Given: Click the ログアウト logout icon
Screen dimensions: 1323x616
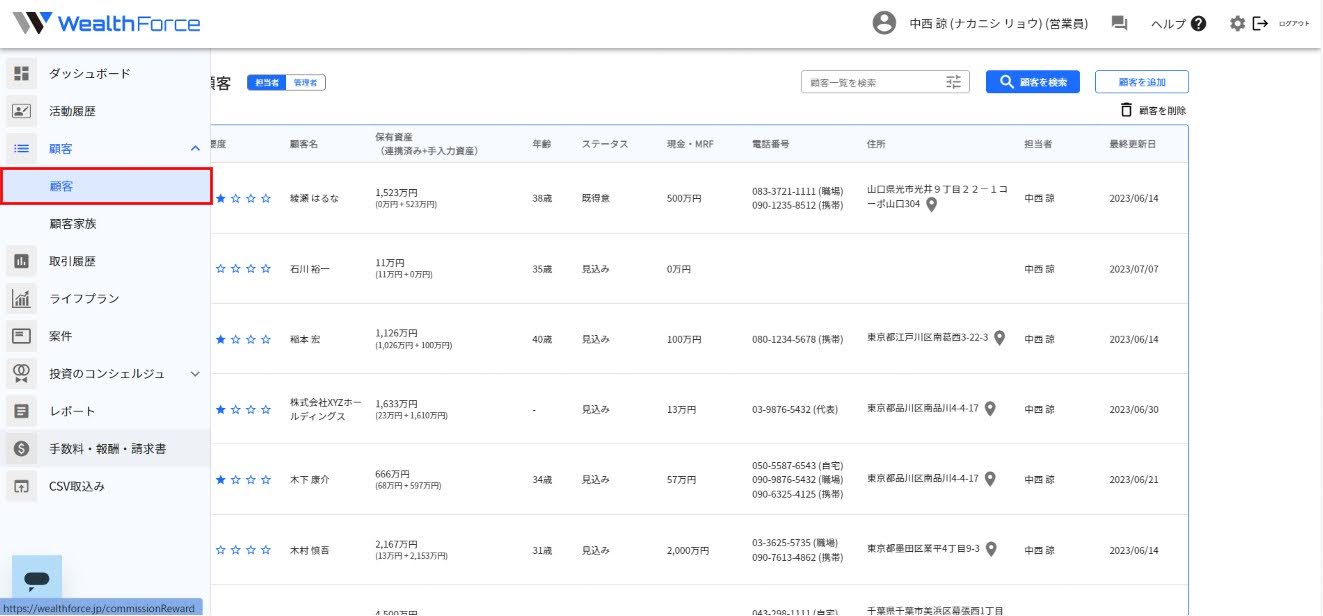Looking at the screenshot, I should pos(1260,23).
